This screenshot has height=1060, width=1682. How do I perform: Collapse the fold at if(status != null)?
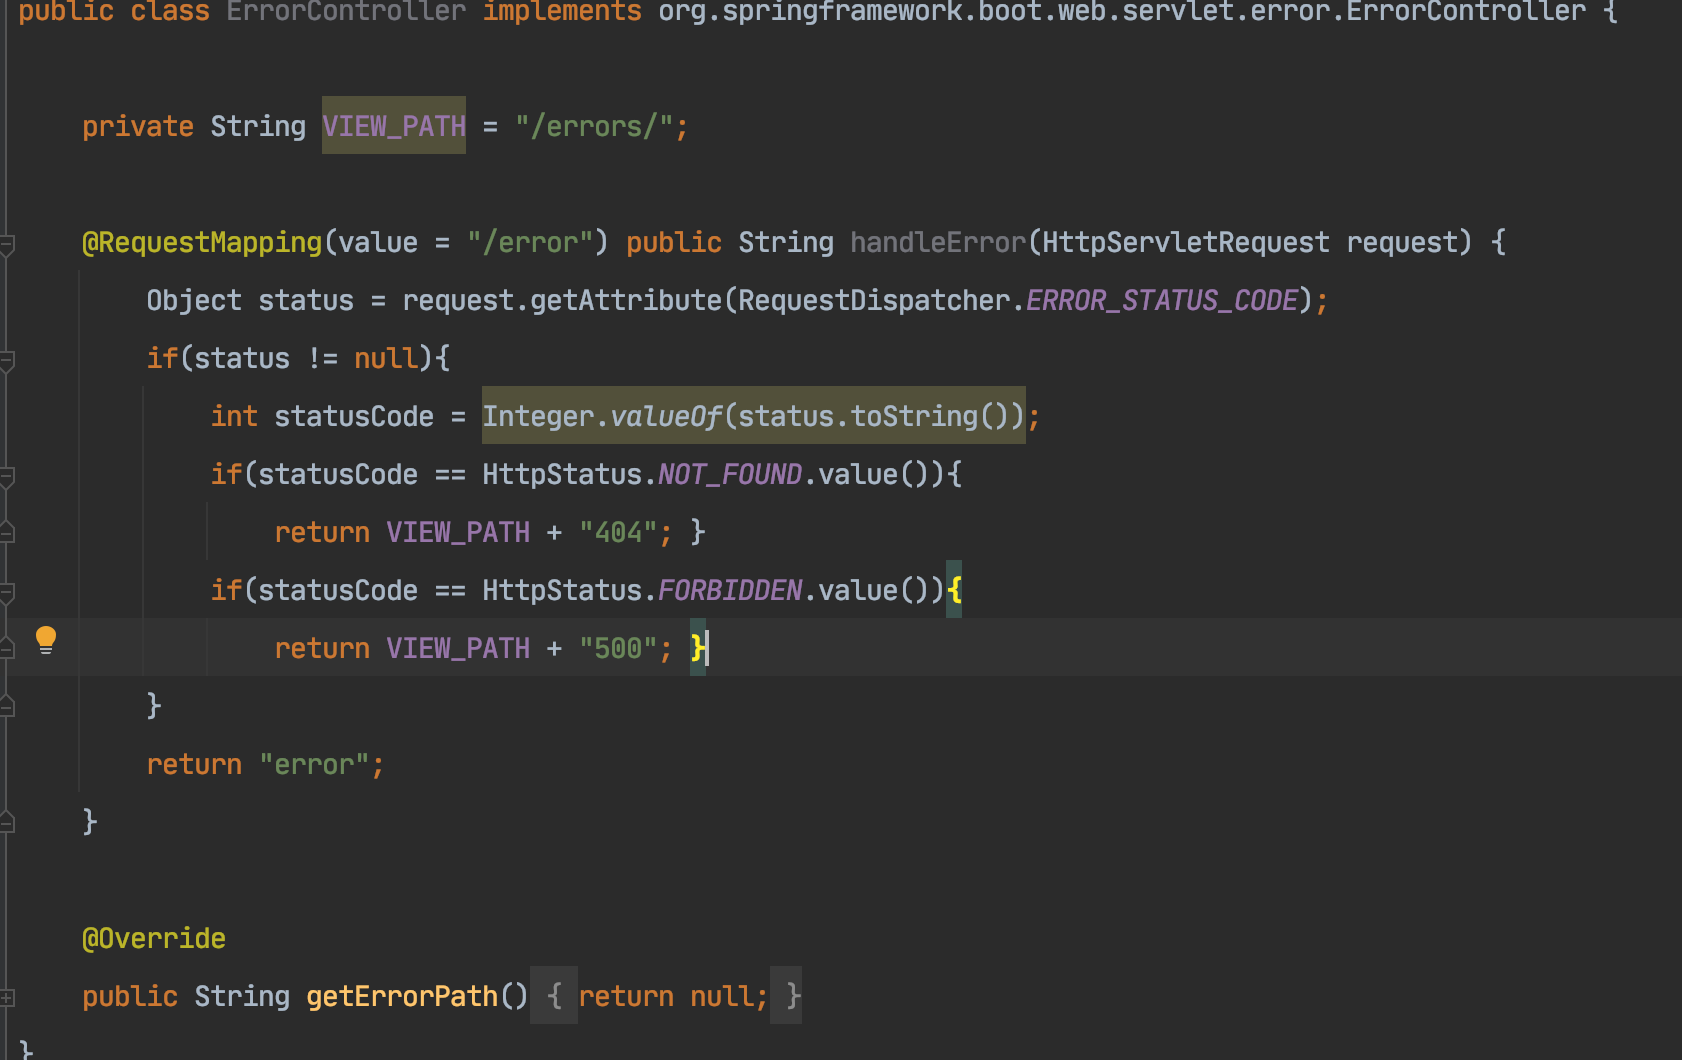click(x=6, y=359)
